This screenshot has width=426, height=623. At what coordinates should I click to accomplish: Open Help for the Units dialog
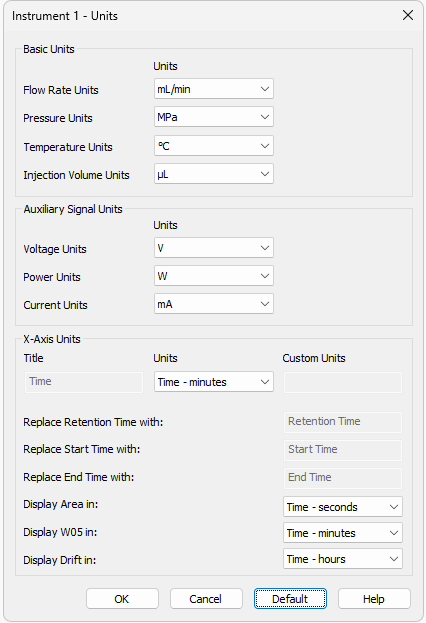[374, 598]
